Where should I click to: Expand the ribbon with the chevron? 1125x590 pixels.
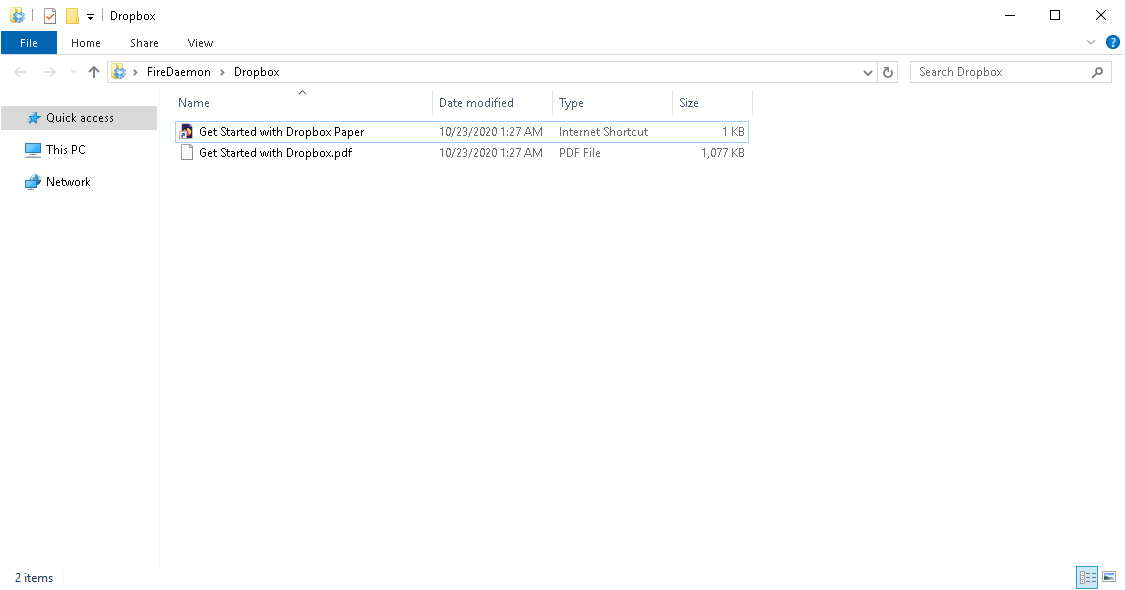tap(1091, 42)
